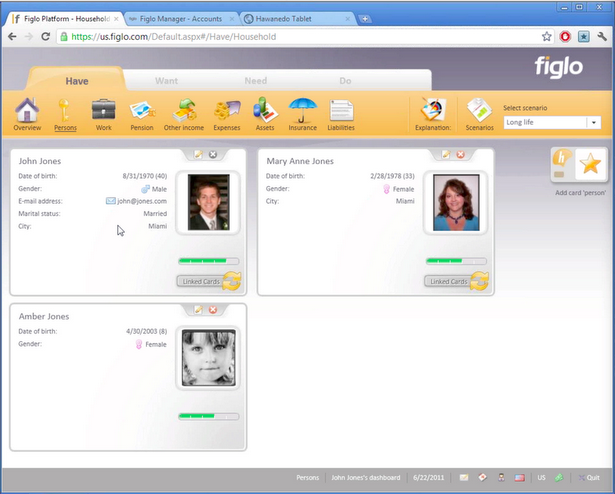Screen dimensions: 615x494
Task: Open the Other income icon
Action: [184, 114]
